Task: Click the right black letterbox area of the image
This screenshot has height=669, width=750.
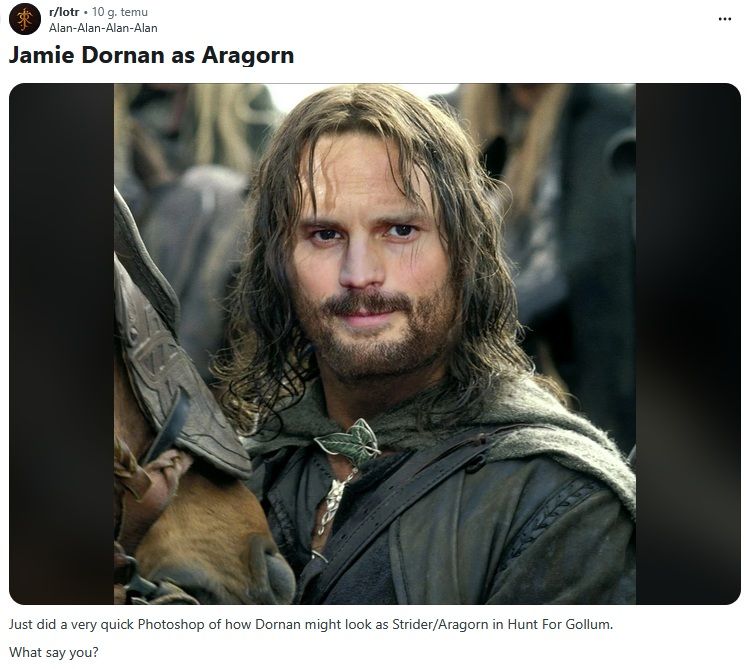Action: tap(688, 344)
